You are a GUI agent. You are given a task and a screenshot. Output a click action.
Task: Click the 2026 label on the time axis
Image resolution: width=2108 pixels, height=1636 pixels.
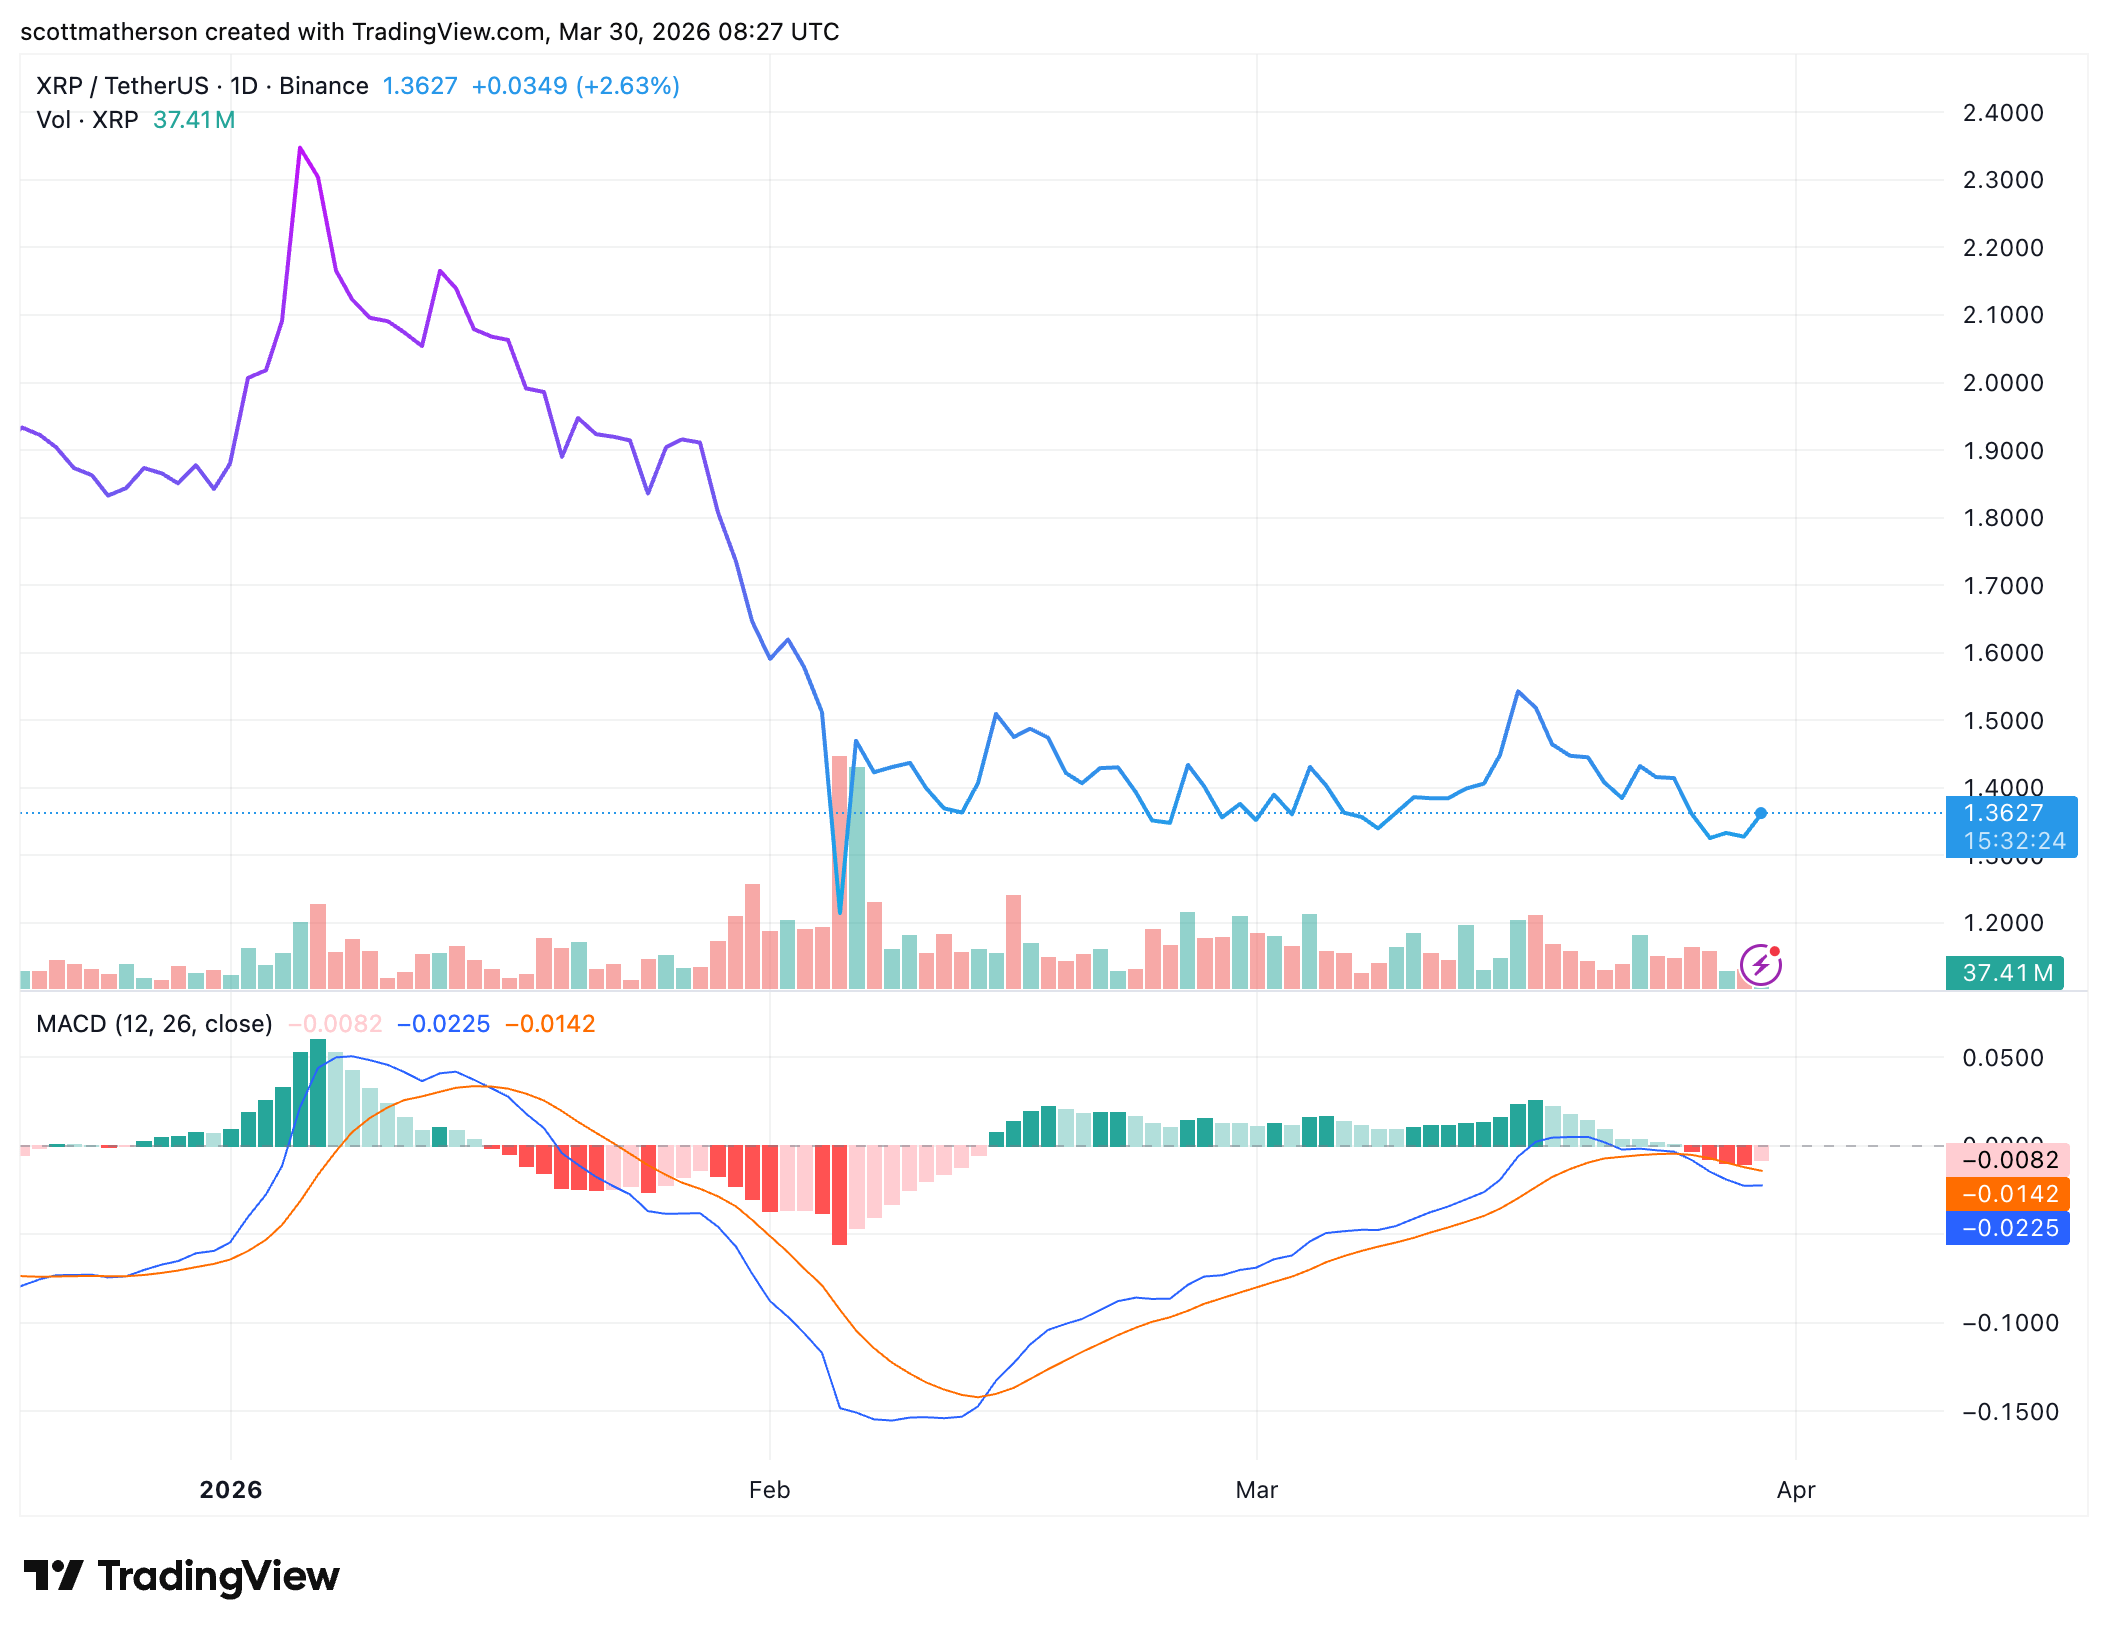point(230,1490)
